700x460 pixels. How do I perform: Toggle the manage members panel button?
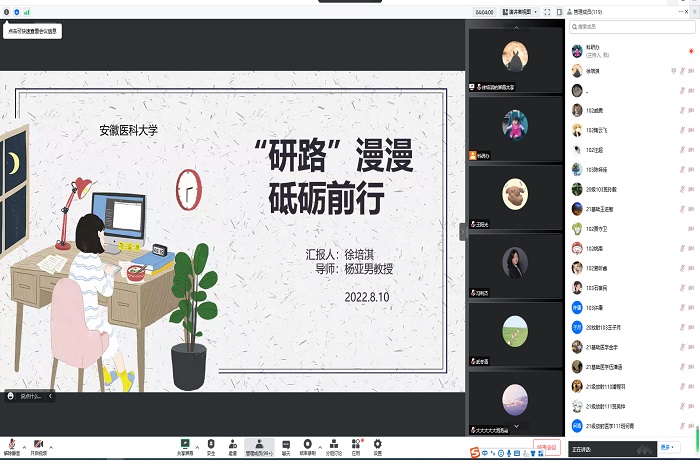pyautogui.click(x=258, y=443)
